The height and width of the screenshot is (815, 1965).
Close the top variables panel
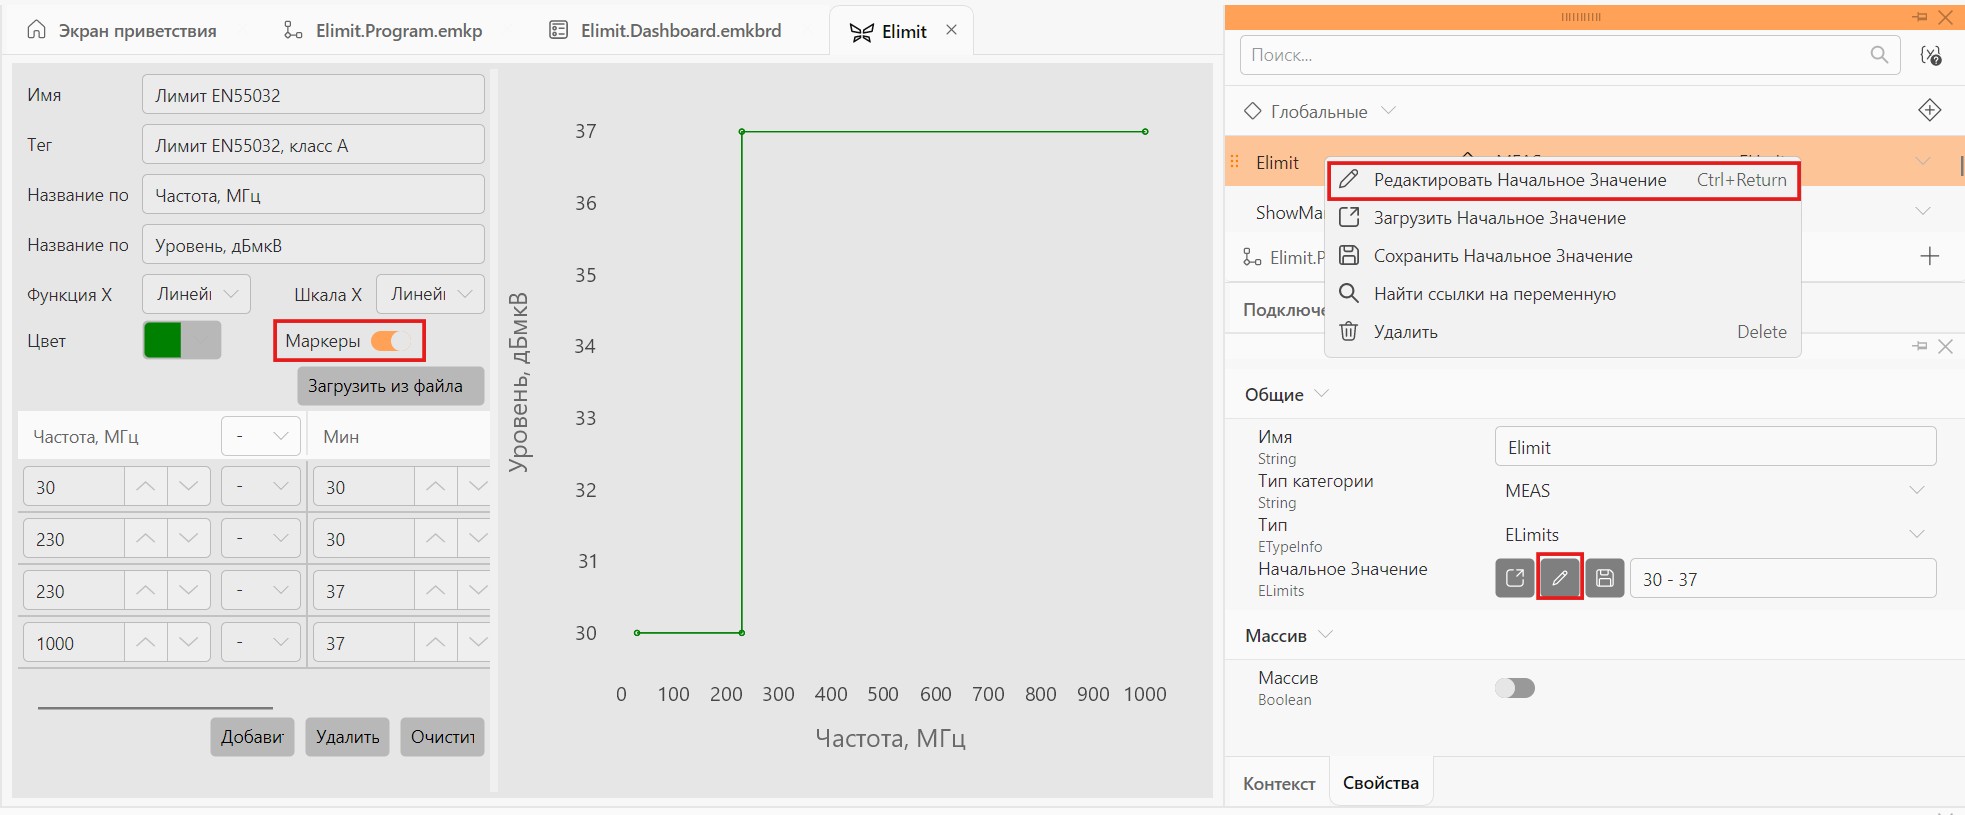click(x=1945, y=17)
